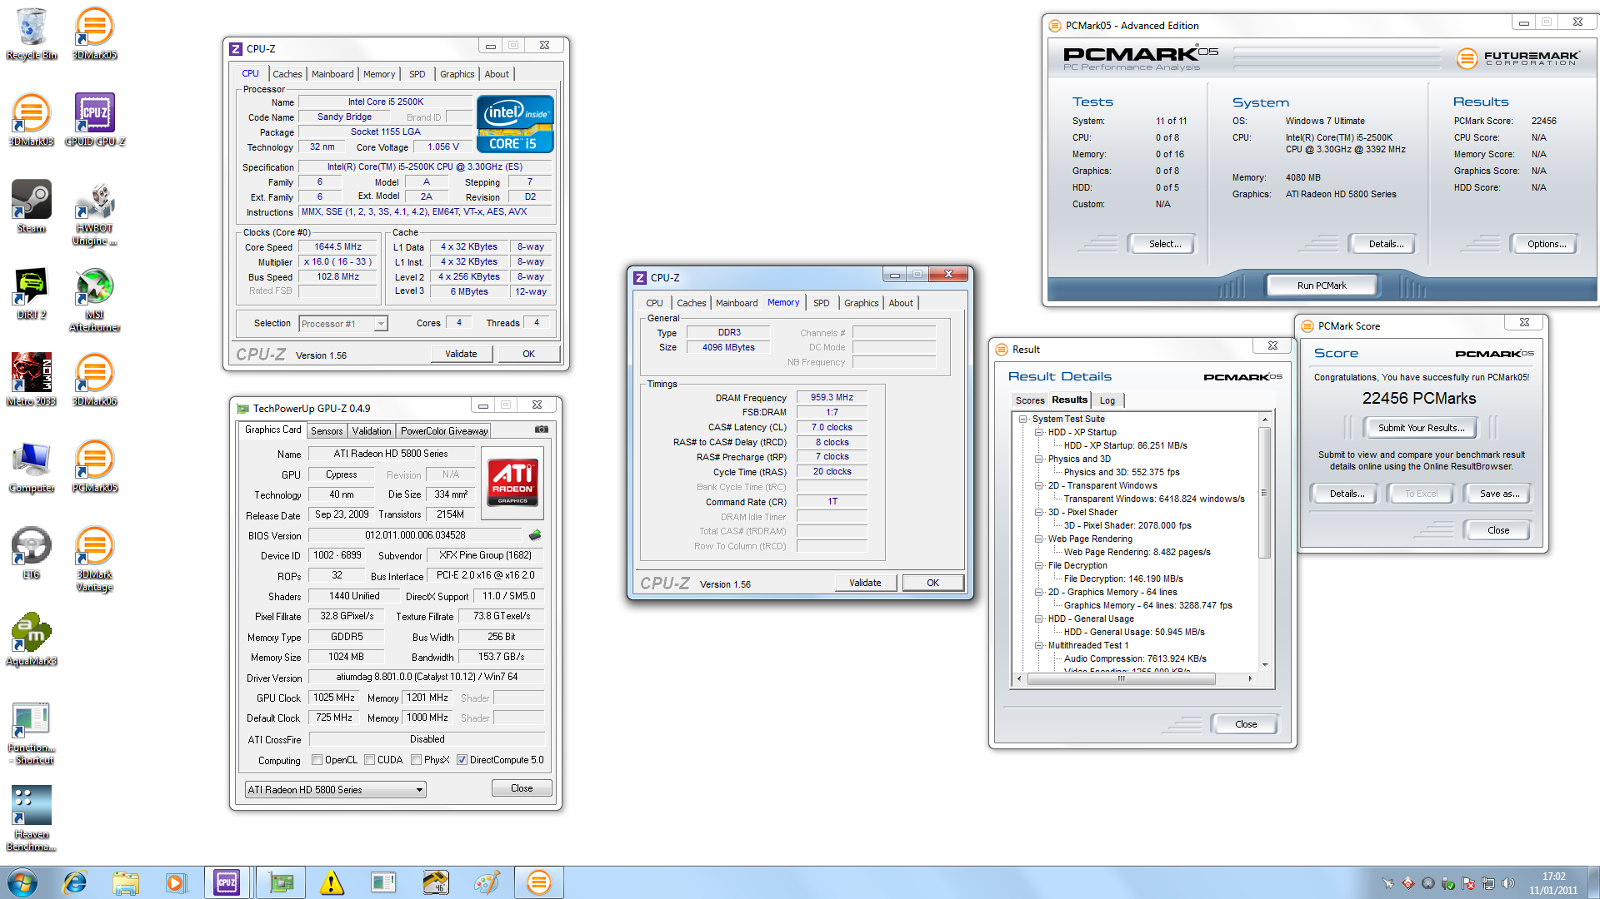
Task: Open the MSI Afterburner desktop icon
Action: tap(95, 300)
